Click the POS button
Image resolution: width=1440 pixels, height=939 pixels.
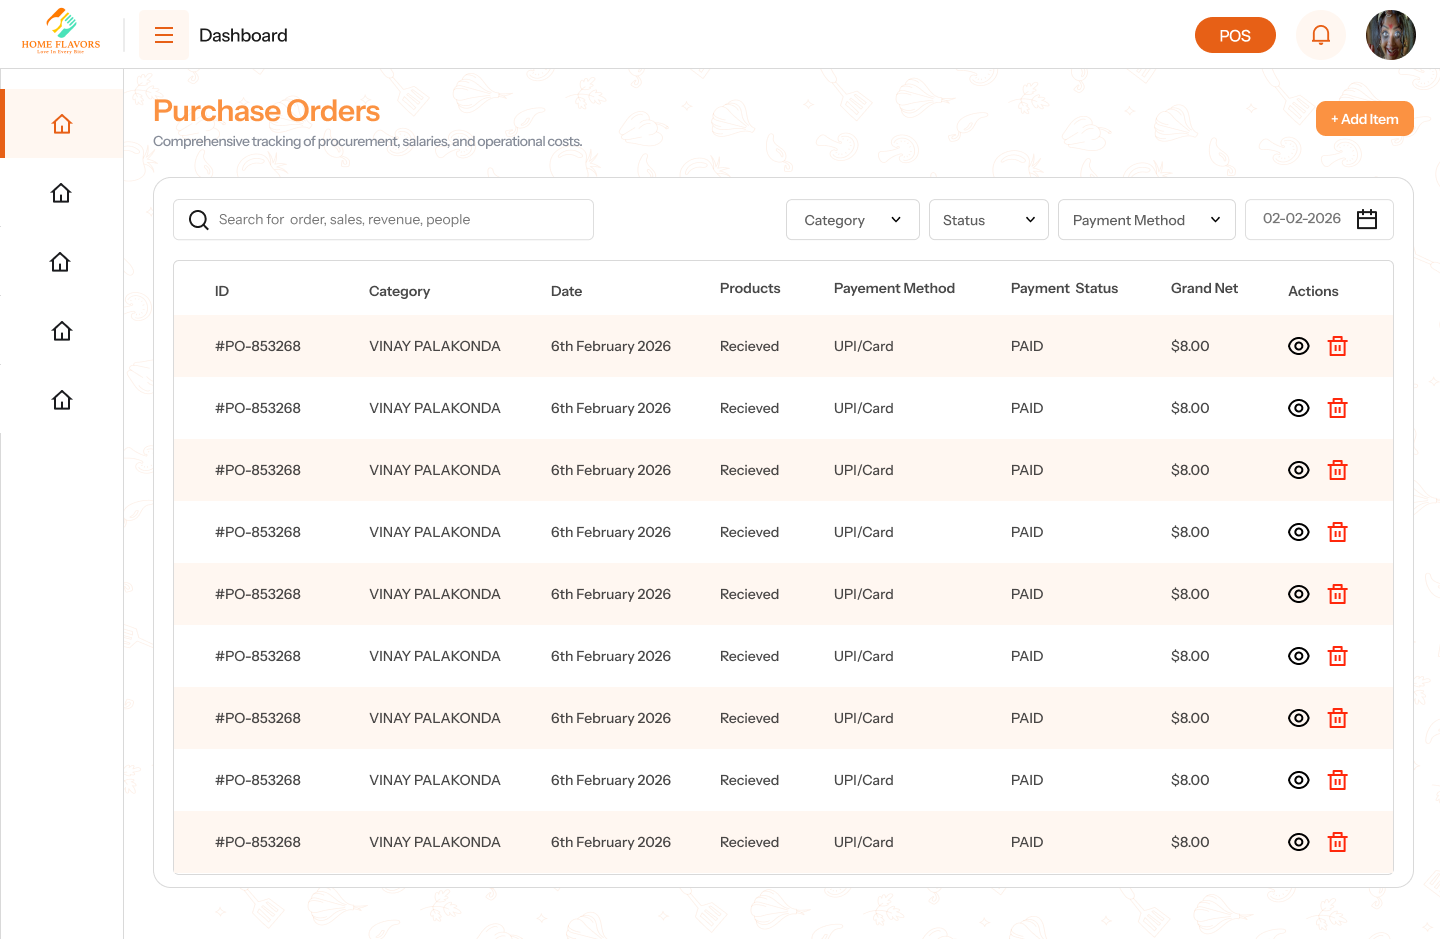(x=1234, y=36)
